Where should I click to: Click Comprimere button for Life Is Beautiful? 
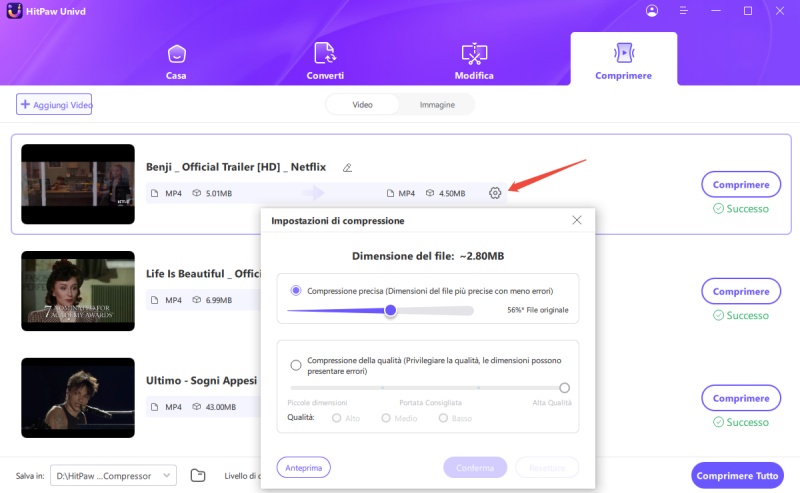coord(741,291)
